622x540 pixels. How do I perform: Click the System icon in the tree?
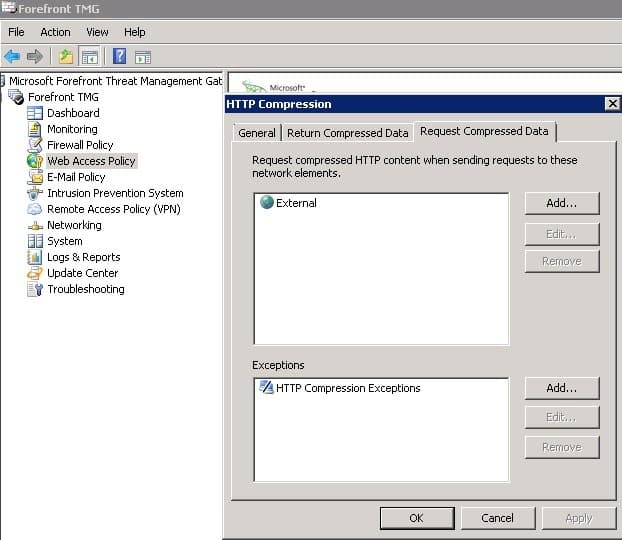35,241
